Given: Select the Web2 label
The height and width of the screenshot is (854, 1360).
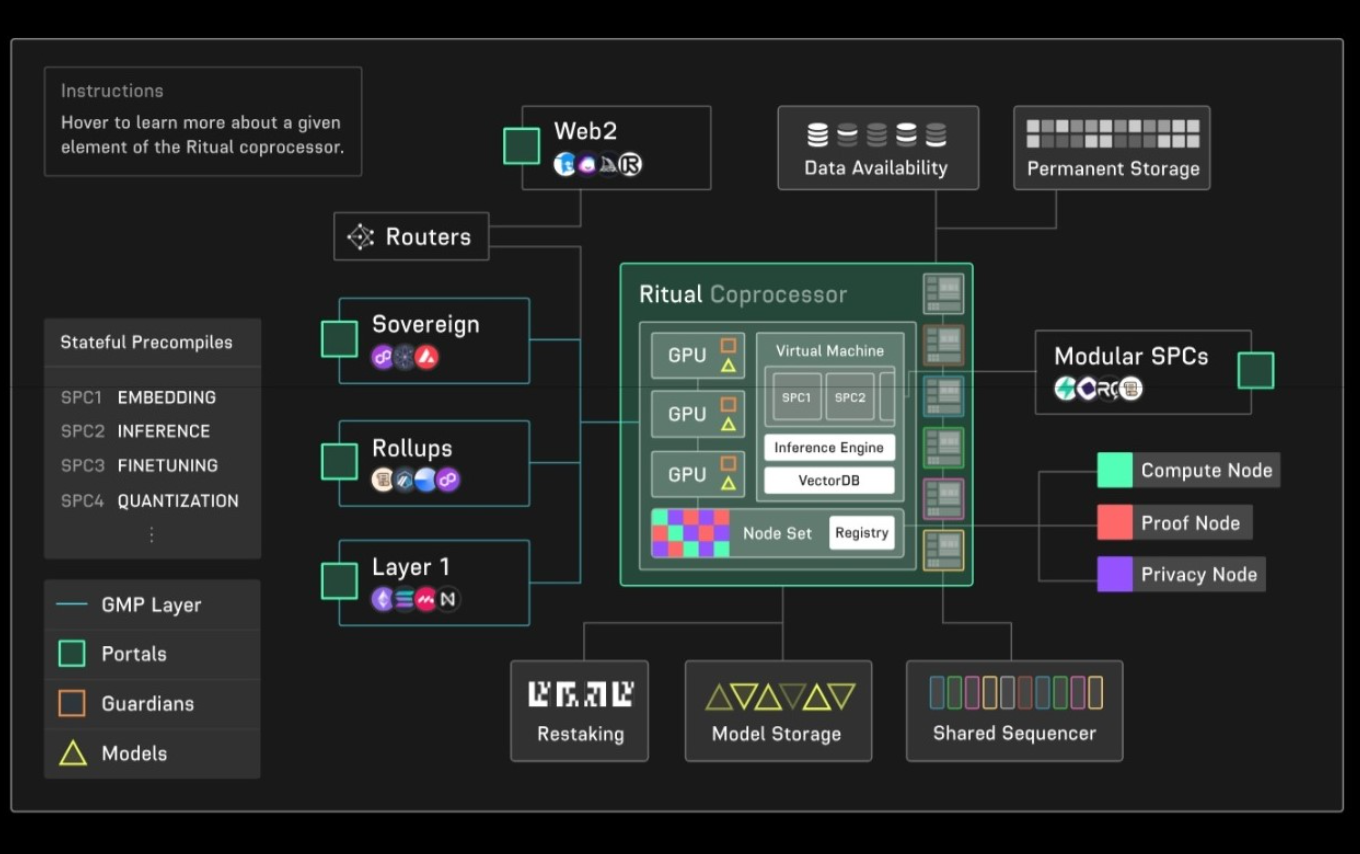Looking at the screenshot, I should click(x=586, y=131).
